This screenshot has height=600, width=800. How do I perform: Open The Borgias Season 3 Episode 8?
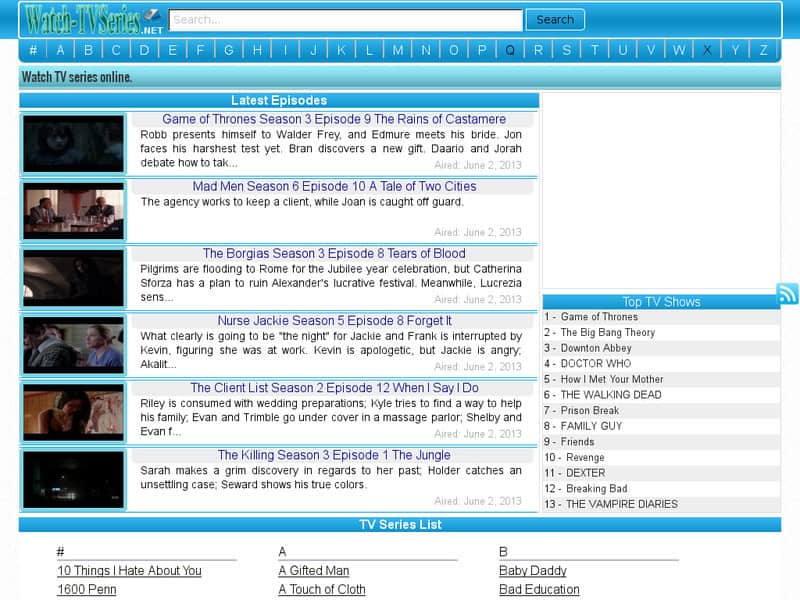334,254
